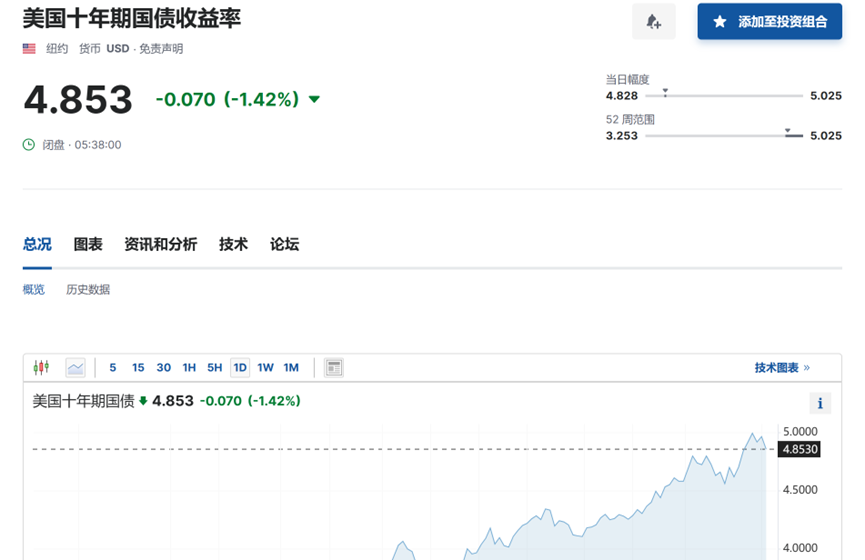Select the 1W chart interval
The width and height of the screenshot is (865, 560).
pos(265,368)
